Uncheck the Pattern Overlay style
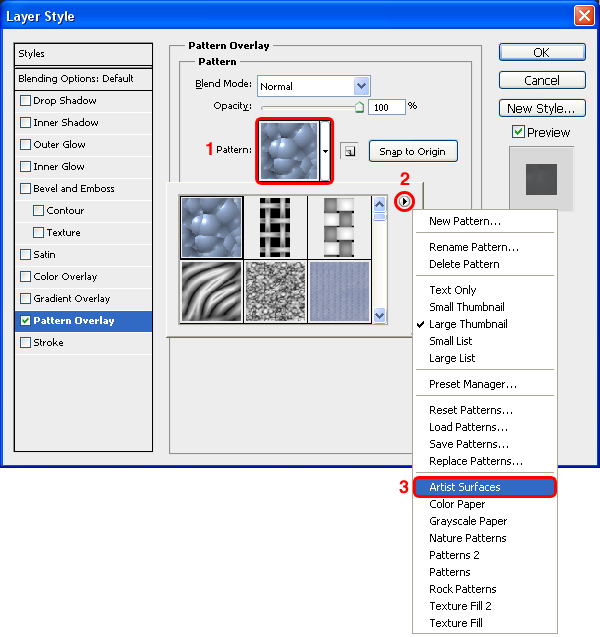The height and width of the screenshot is (637, 600). point(26,321)
